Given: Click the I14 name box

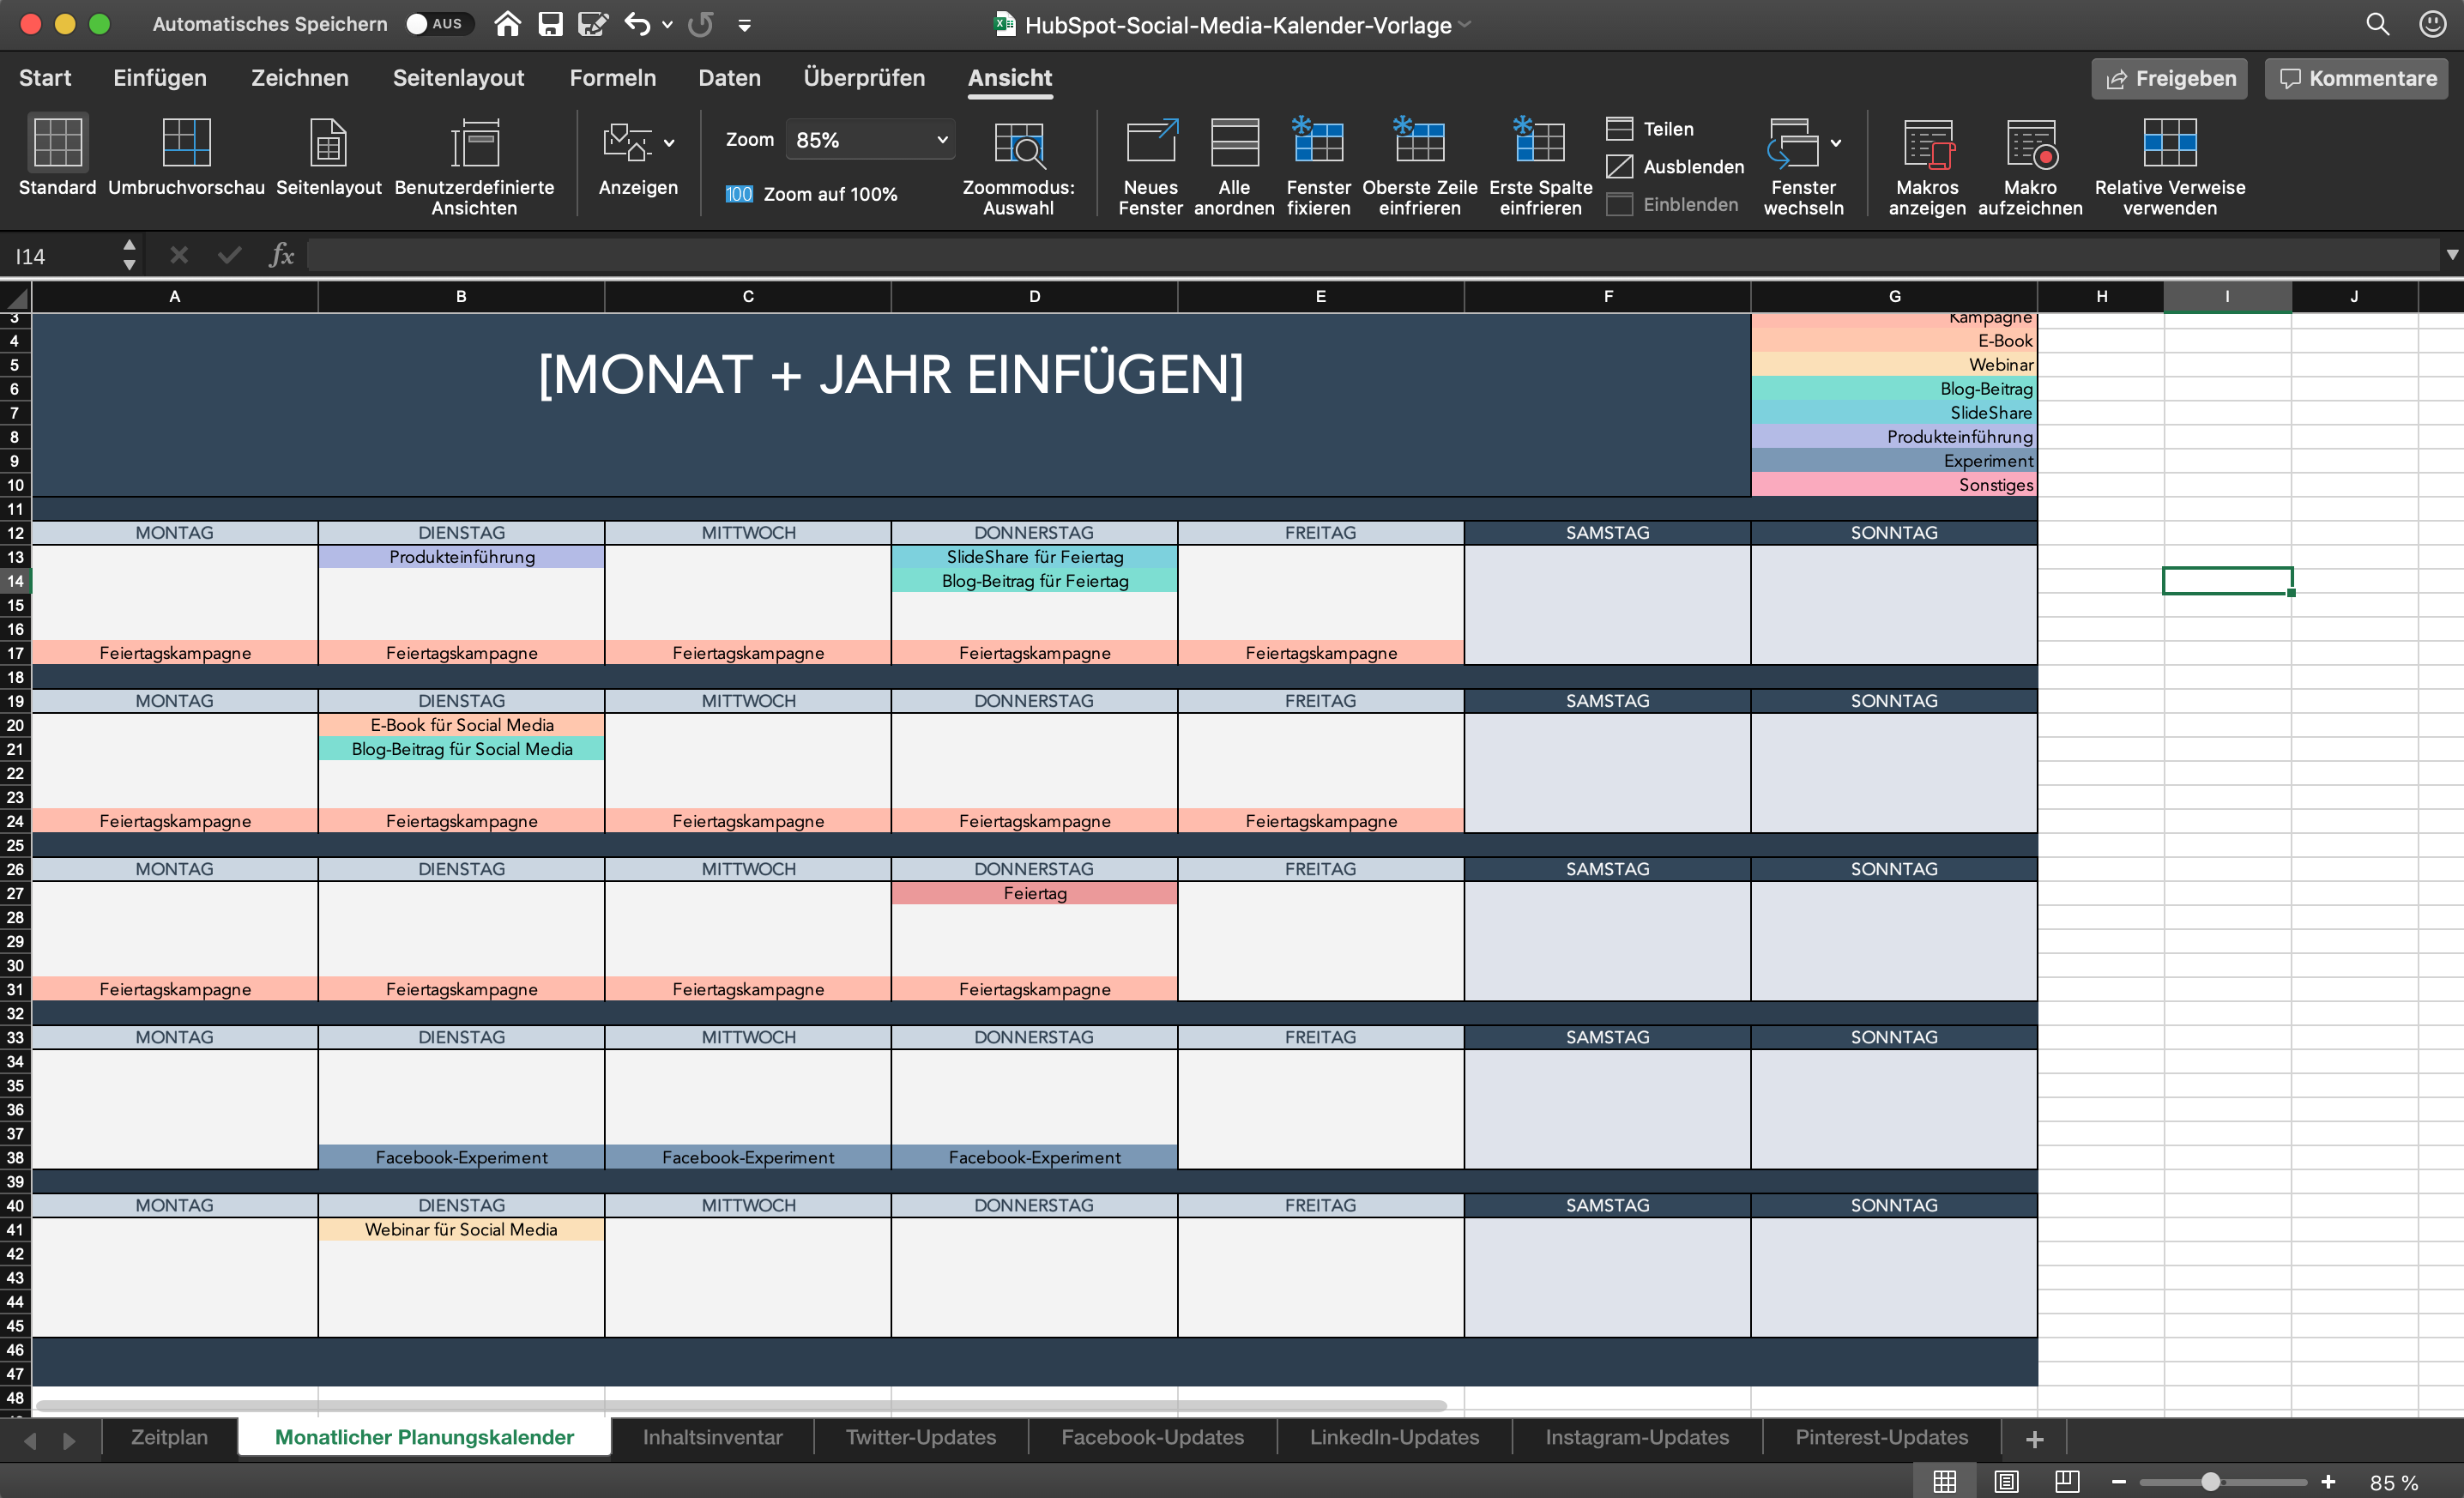Looking at the screenshot, I should click(x=60, y=256).
